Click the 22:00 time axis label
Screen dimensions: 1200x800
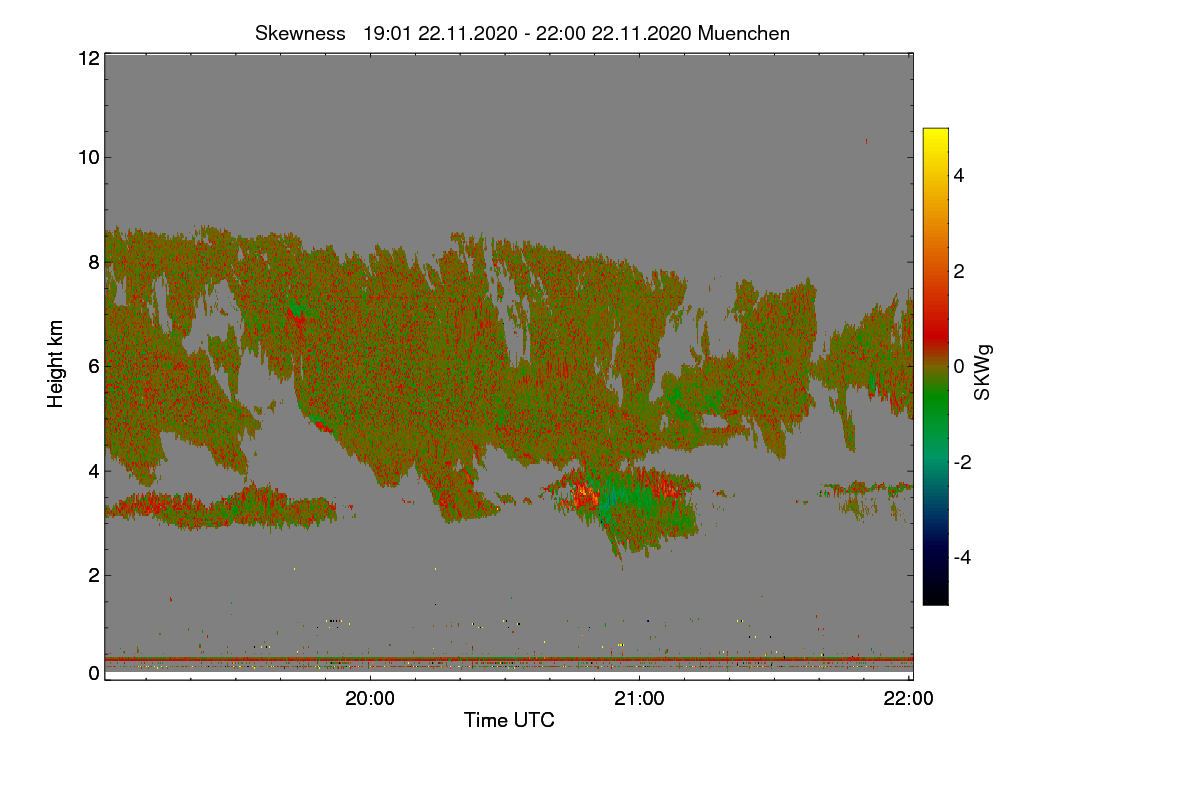pos(909,699)
